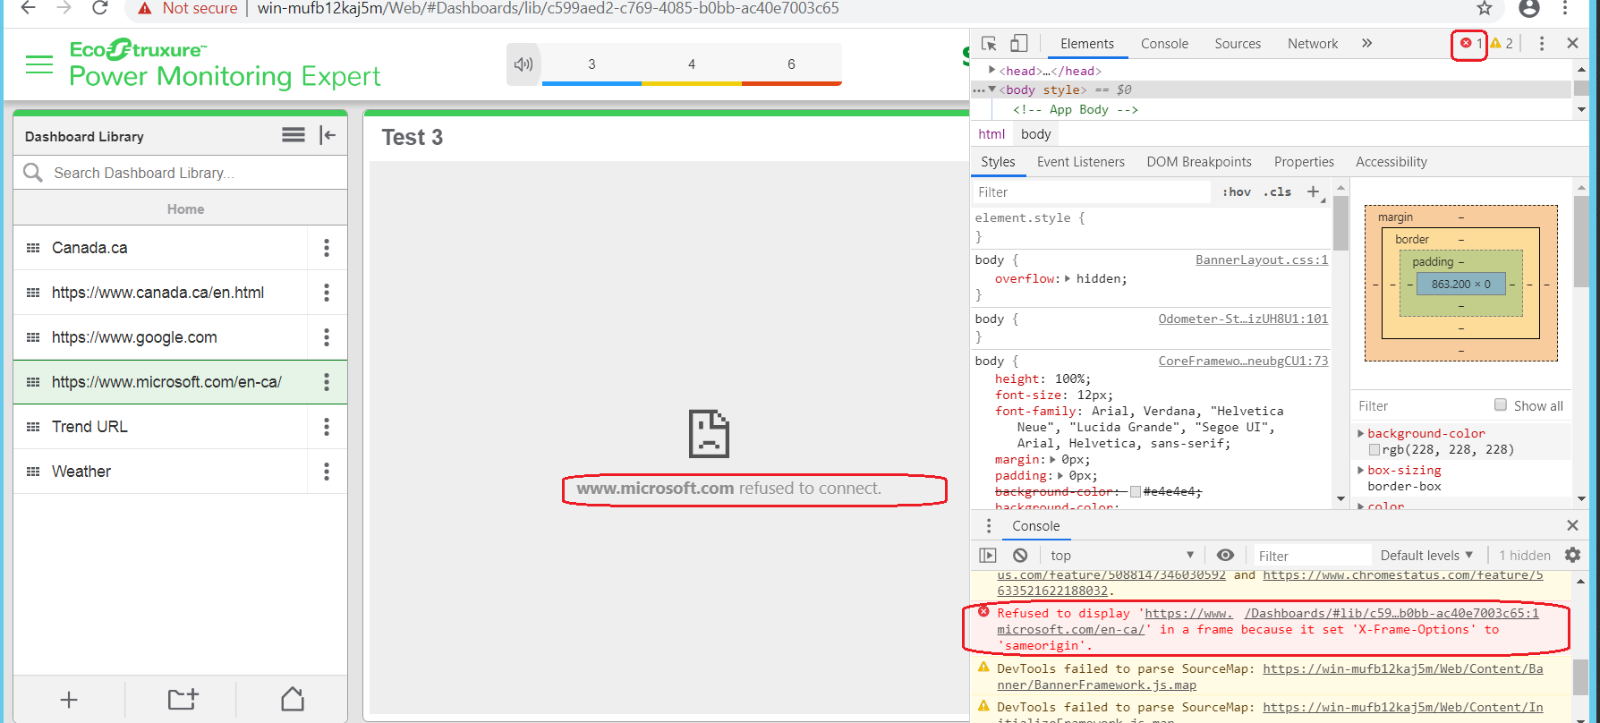Show more DevTools tabs chevron

1367,44
